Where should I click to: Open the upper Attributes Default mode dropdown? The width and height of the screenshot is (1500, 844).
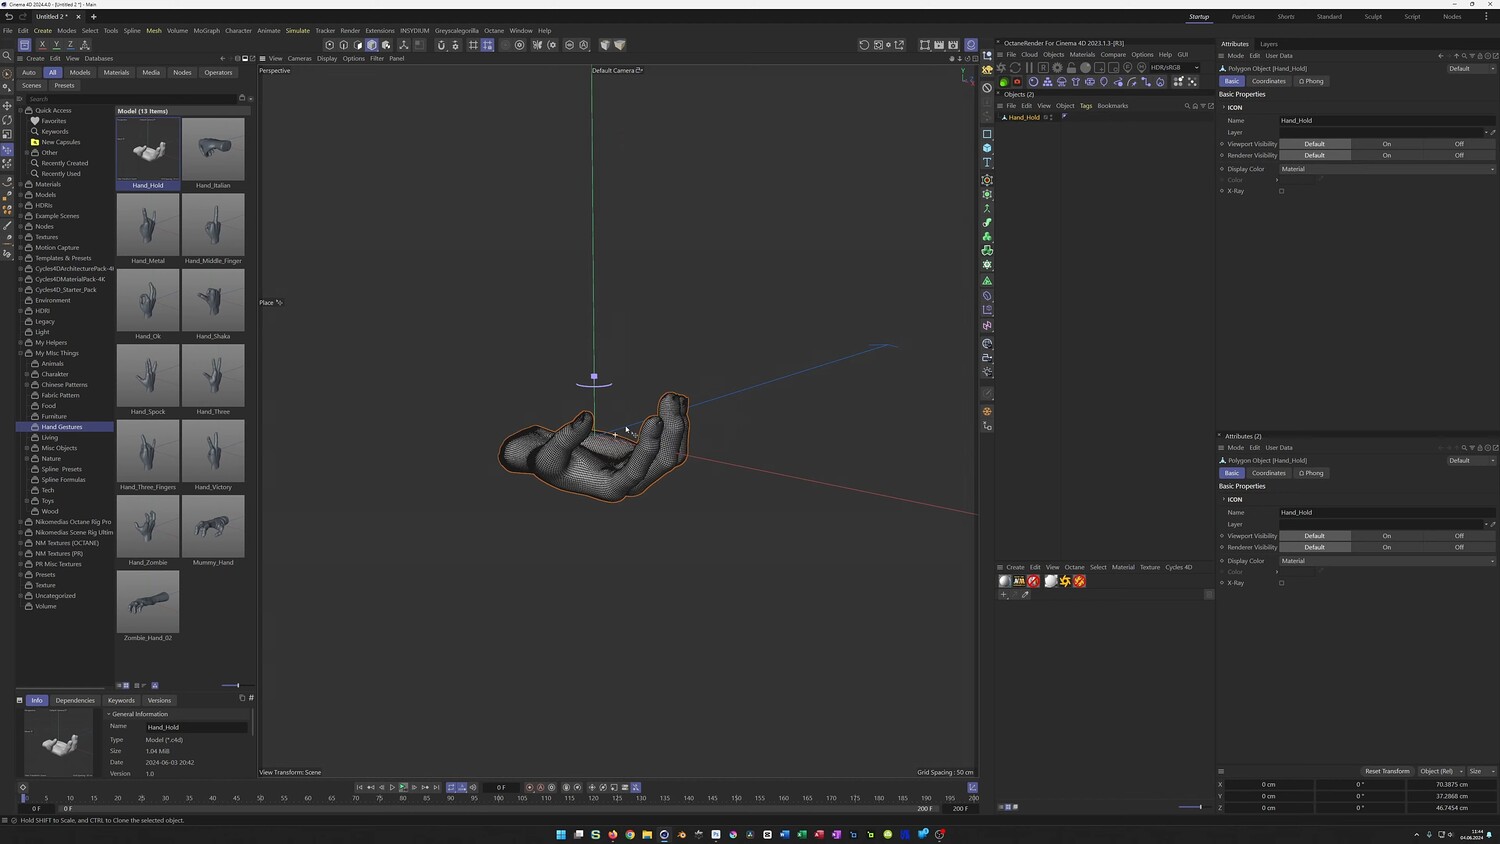(x=1472, y=69)
